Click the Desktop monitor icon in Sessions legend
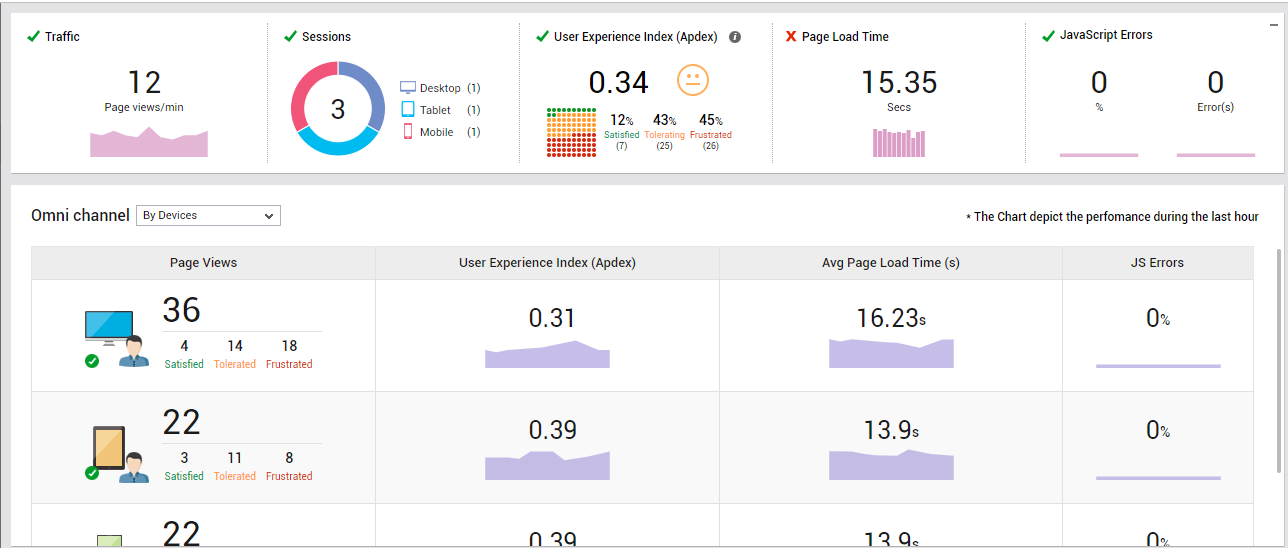1288x548 pixels. pyautogui.click(x=407, y=88)
